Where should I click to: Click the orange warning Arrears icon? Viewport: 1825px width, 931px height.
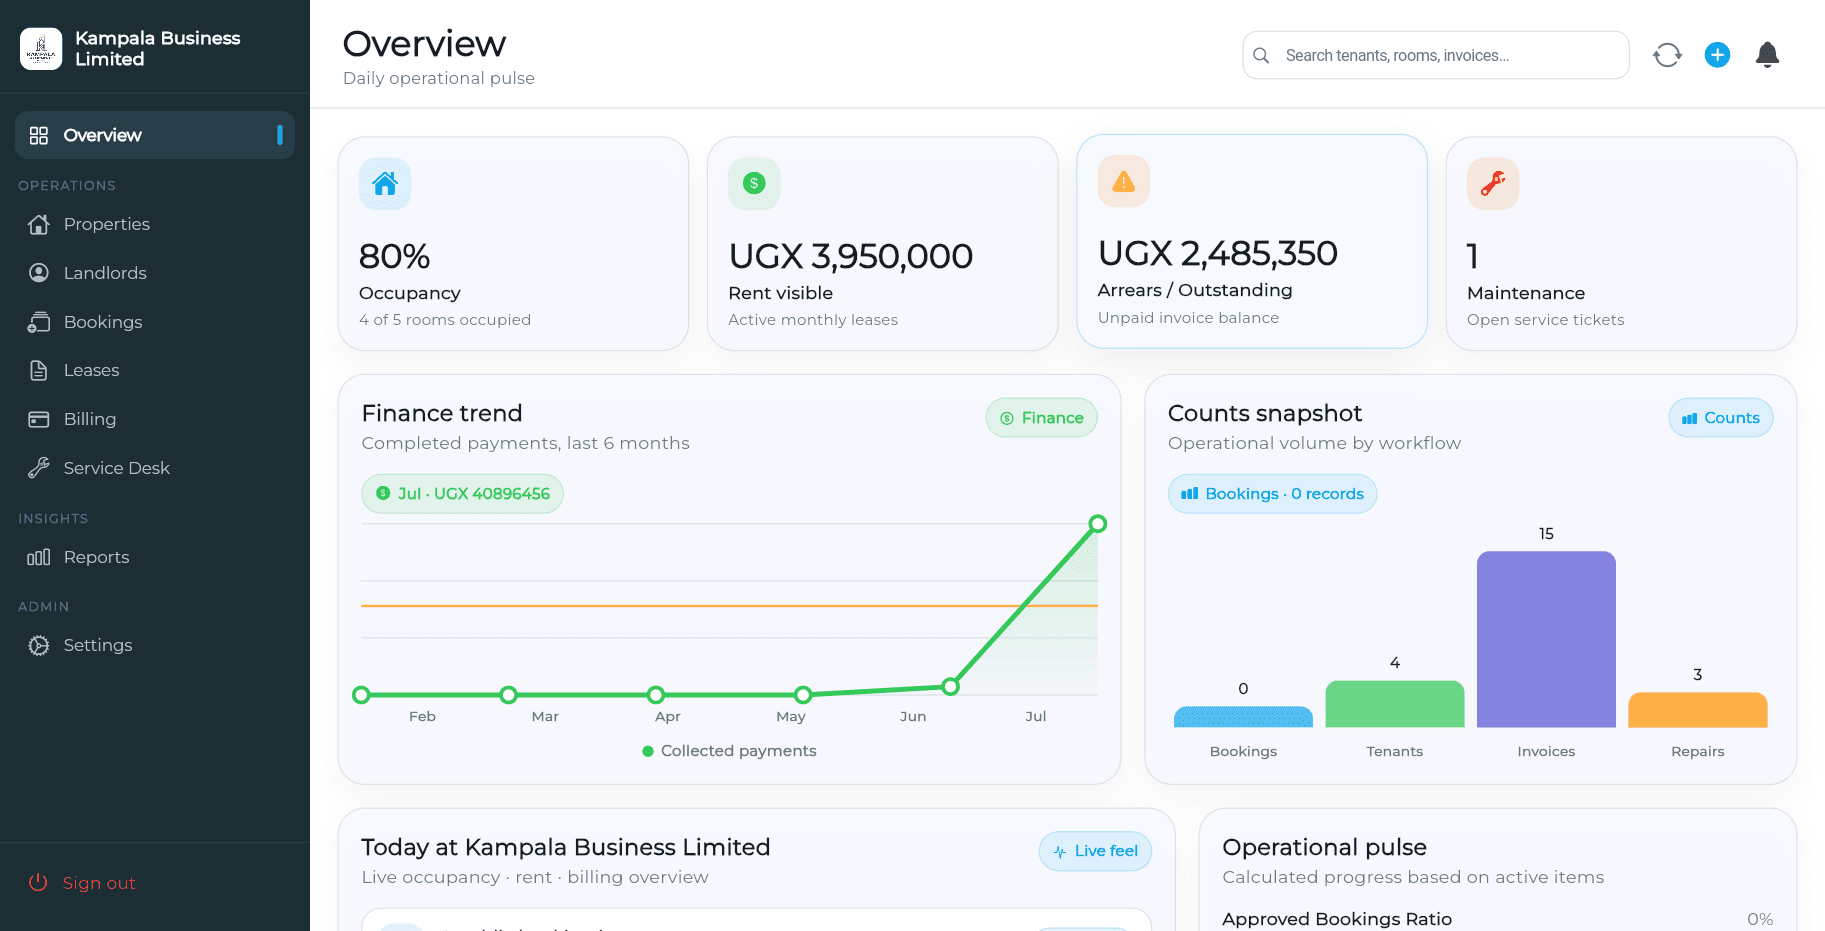coord(1124,181)
